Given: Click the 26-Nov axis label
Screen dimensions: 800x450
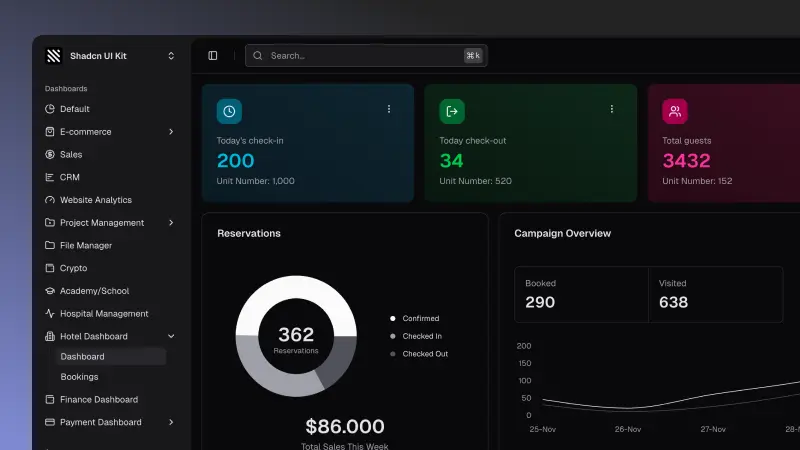Looking at the screenshot, I should [x=628, y=429].
